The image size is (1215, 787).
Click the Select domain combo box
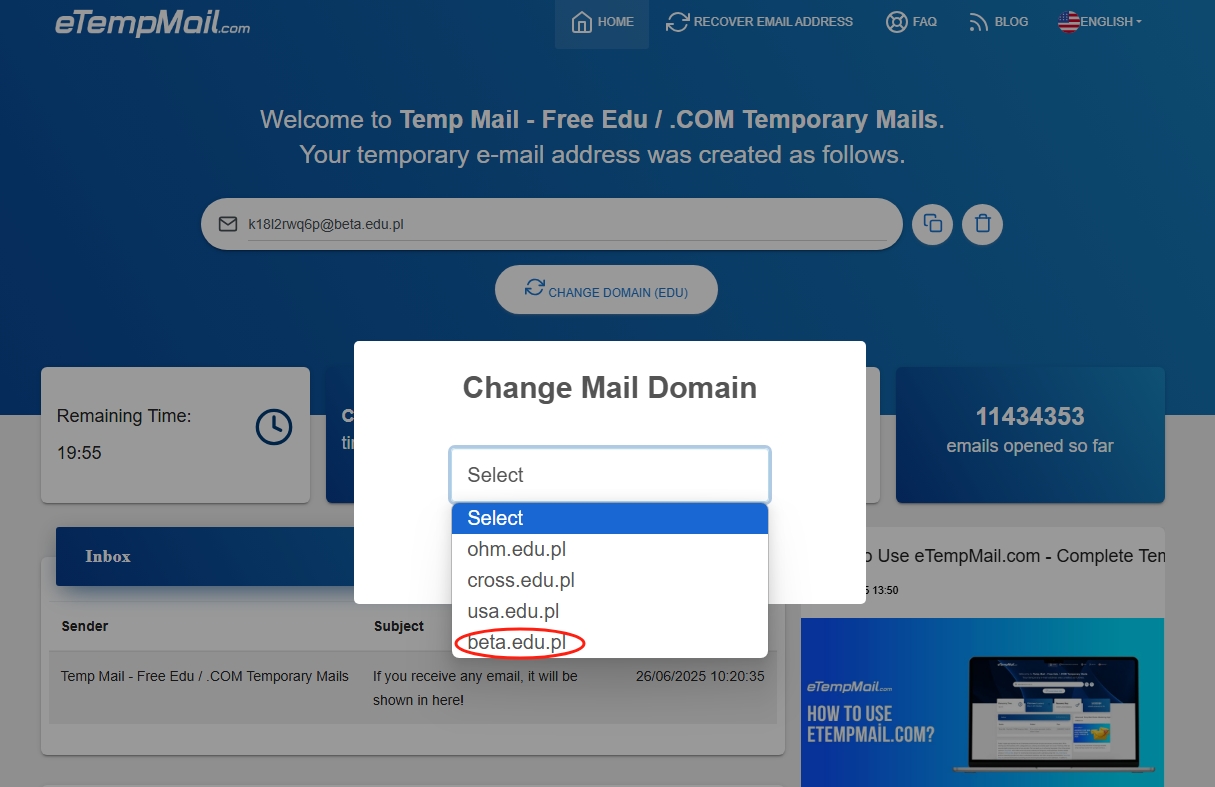609,475
